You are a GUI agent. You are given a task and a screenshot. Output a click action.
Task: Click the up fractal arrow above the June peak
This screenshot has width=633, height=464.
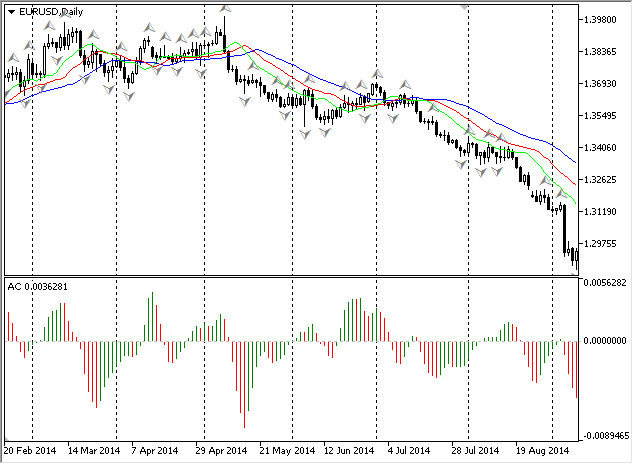[x=377, y=73]
